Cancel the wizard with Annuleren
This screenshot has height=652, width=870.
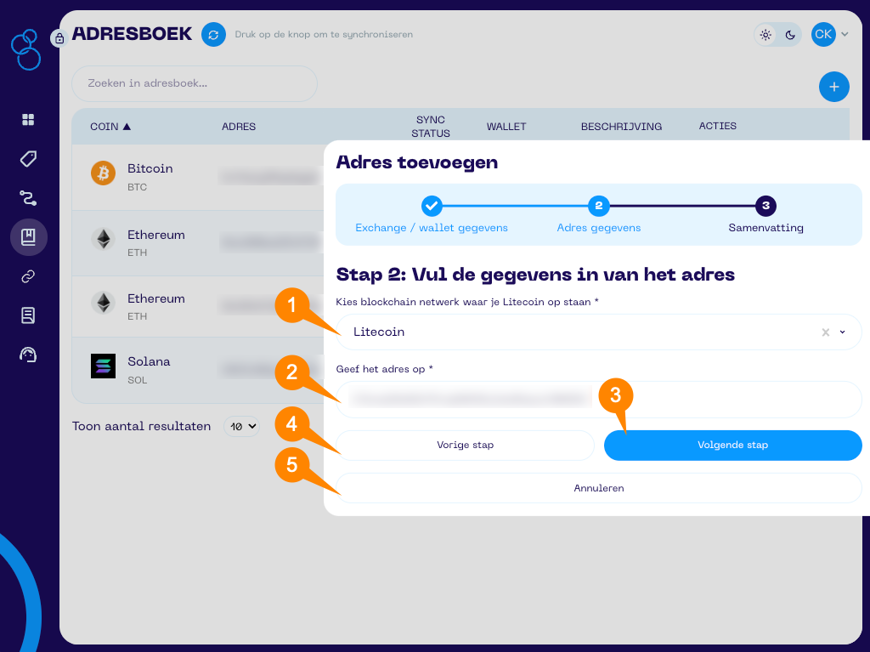tap(597, 488)
